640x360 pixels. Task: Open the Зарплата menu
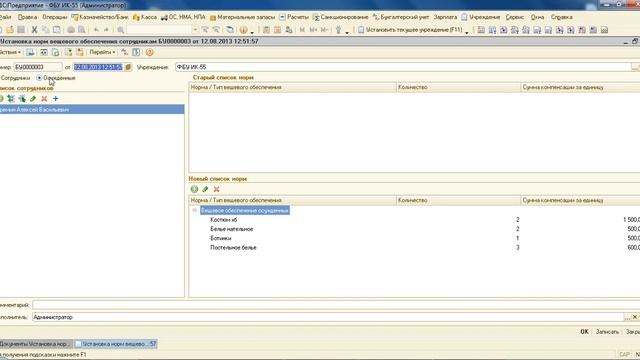point(445,17)
